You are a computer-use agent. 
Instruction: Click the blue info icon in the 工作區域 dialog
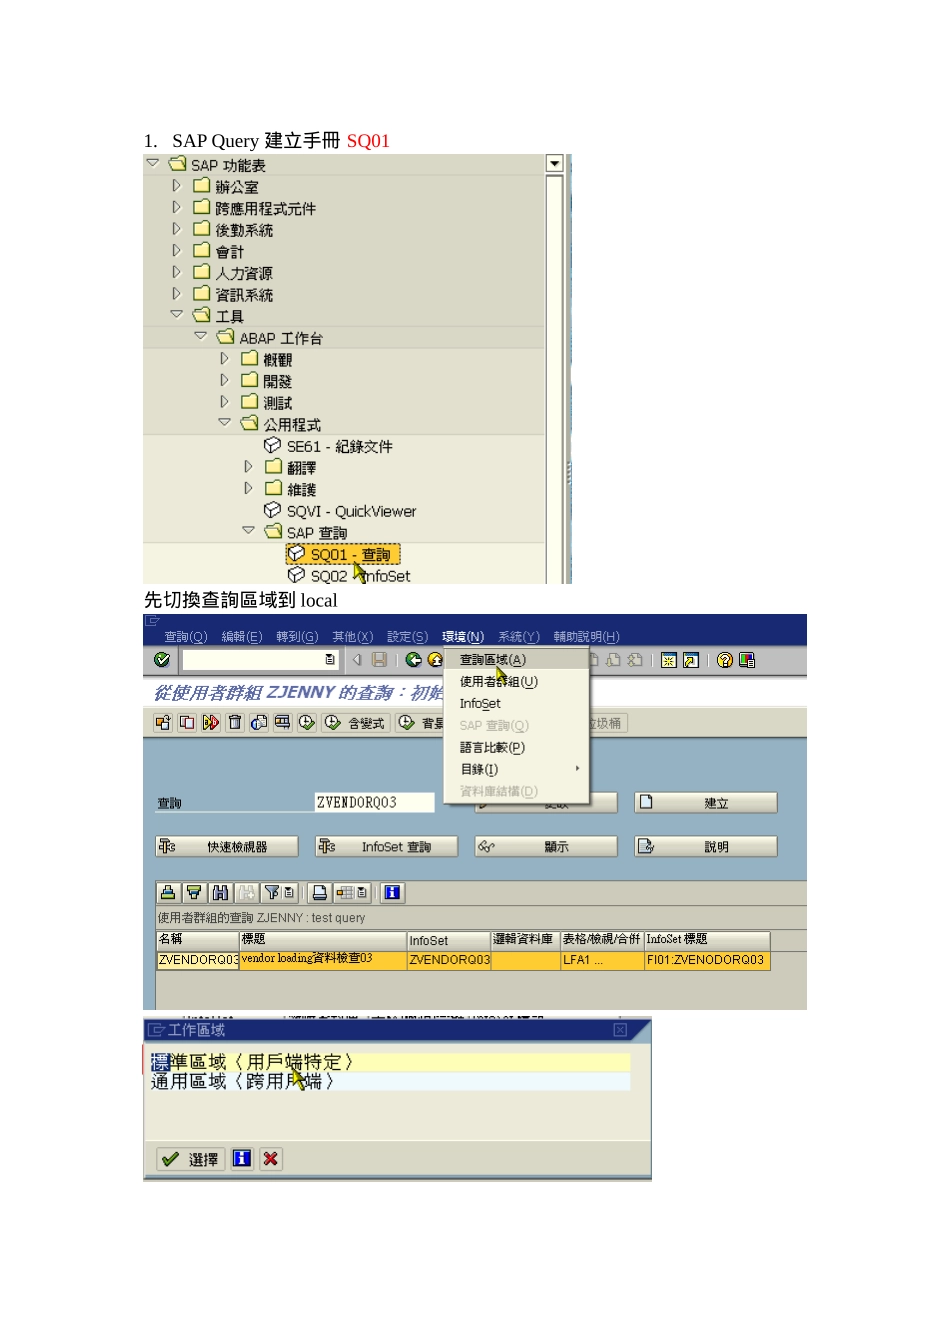click(242, 1159)
